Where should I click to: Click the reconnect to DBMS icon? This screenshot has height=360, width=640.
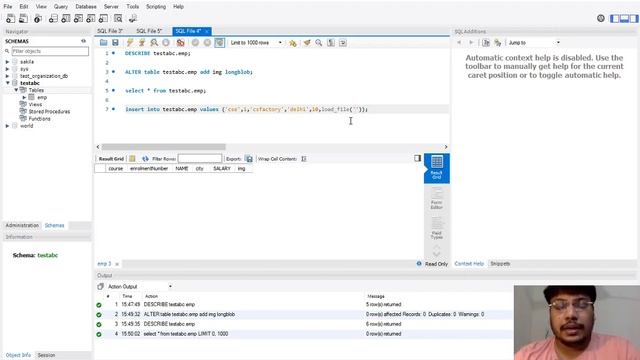click(x=133, y=18)
